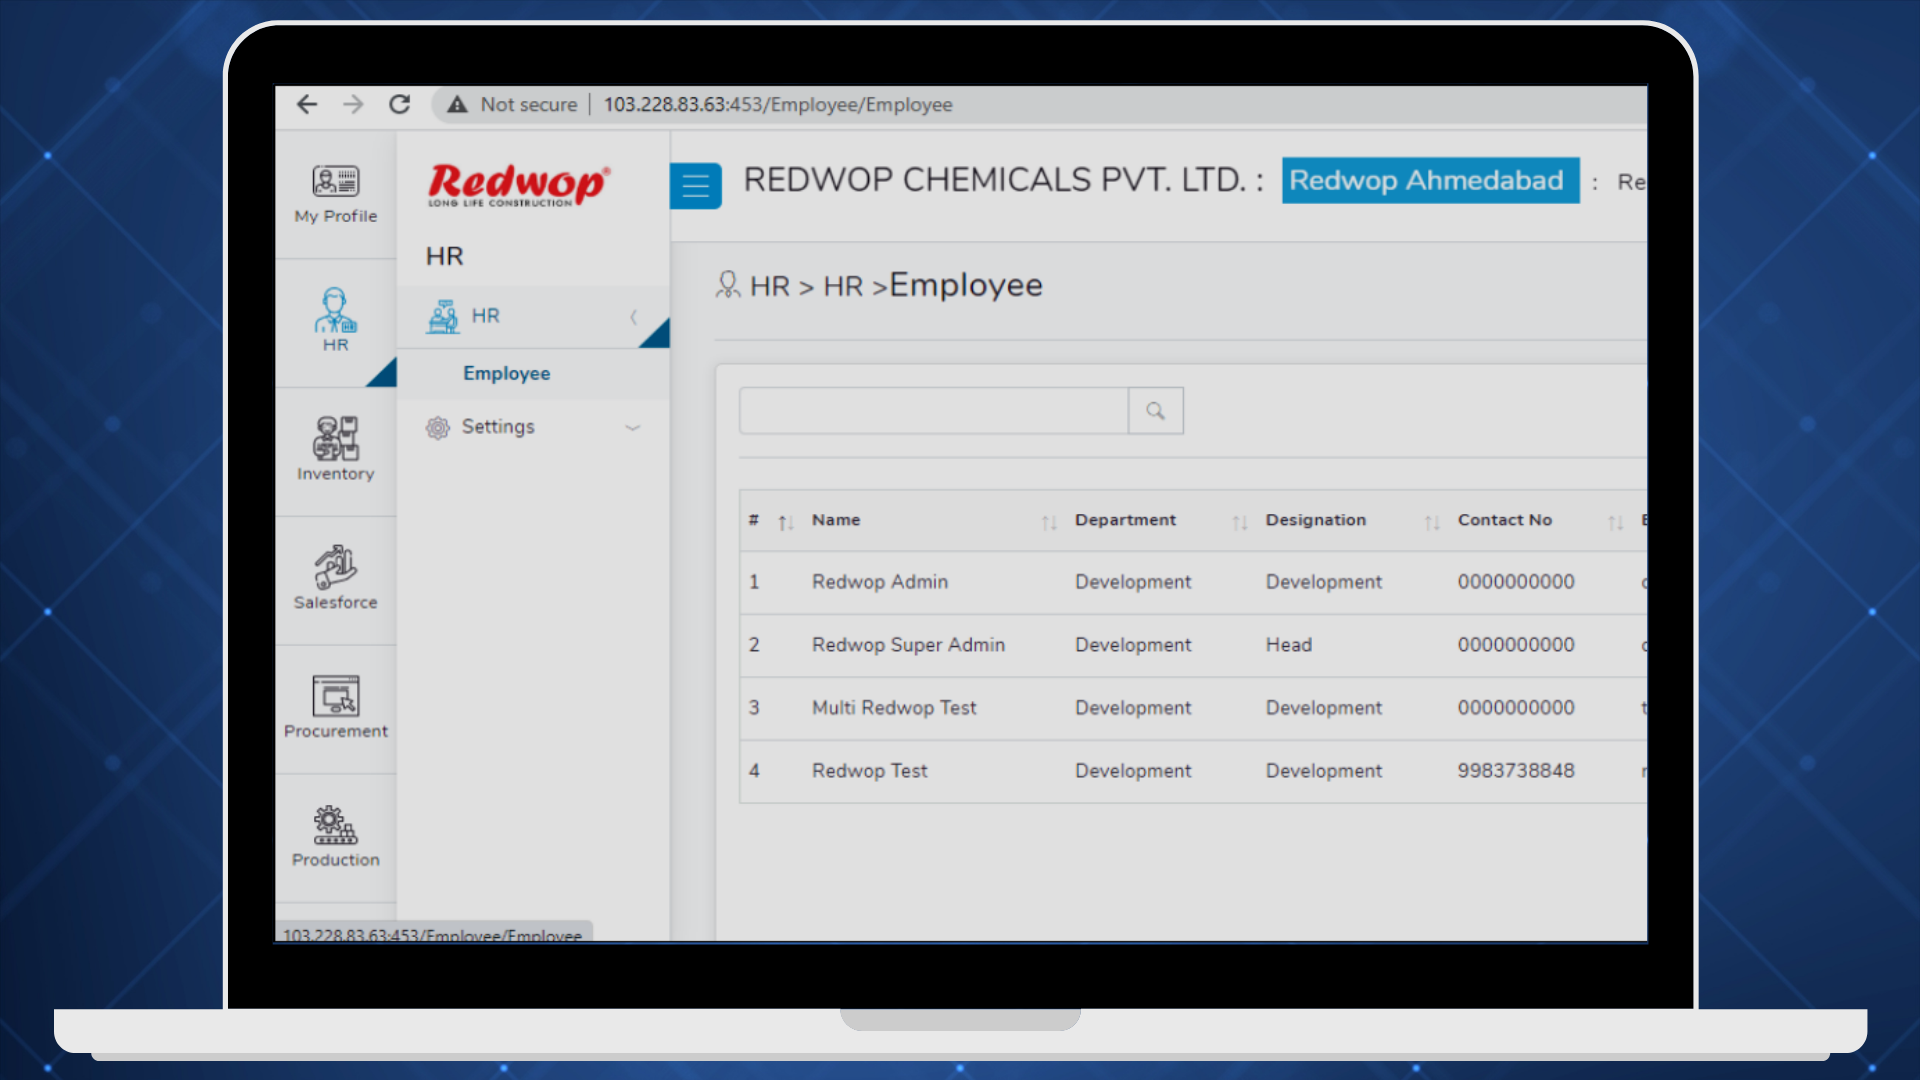1920x1080 pixels.
Task: Click the browser back arrow
Action: (x=307, y=104)
